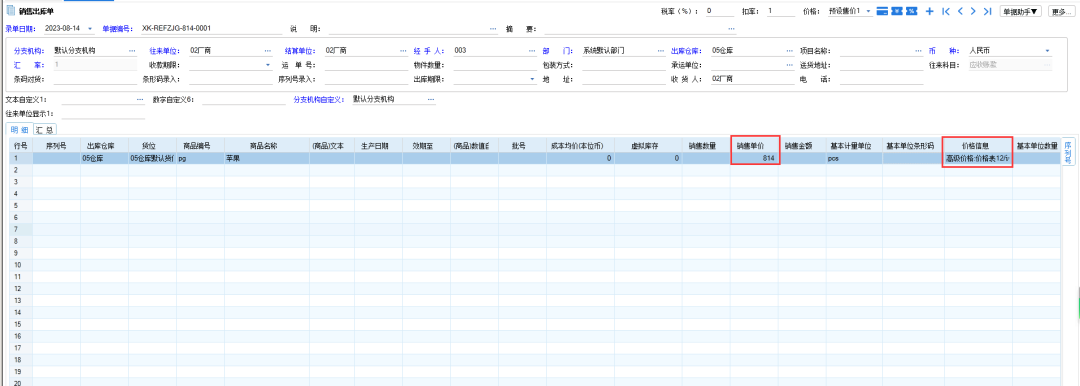The width and height of the screenshot is (1080, 386).
Task: Jump to first record arrow icon
Action: [x=946, y=11]
